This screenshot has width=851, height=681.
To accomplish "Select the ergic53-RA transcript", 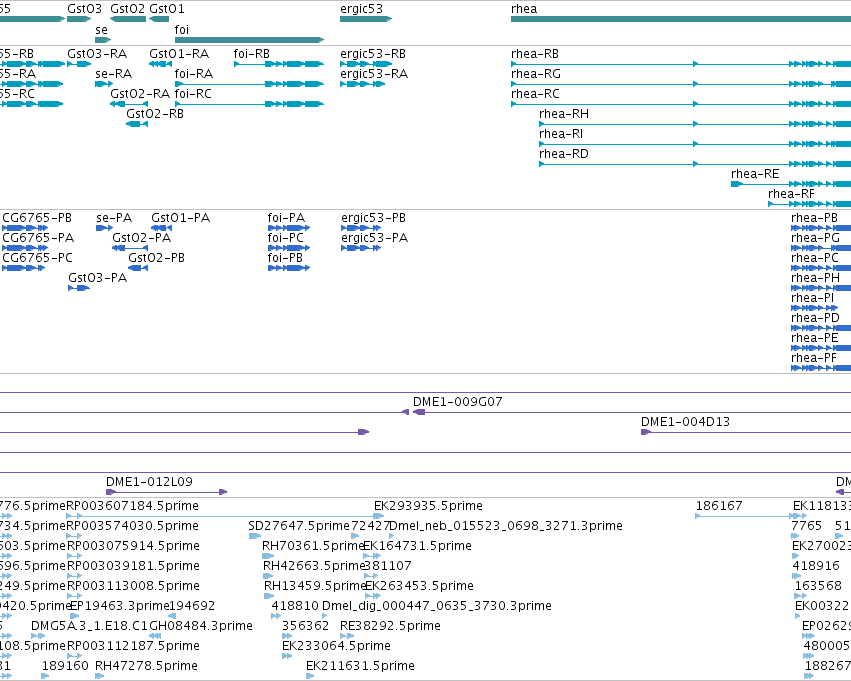I will pos(363,84).
